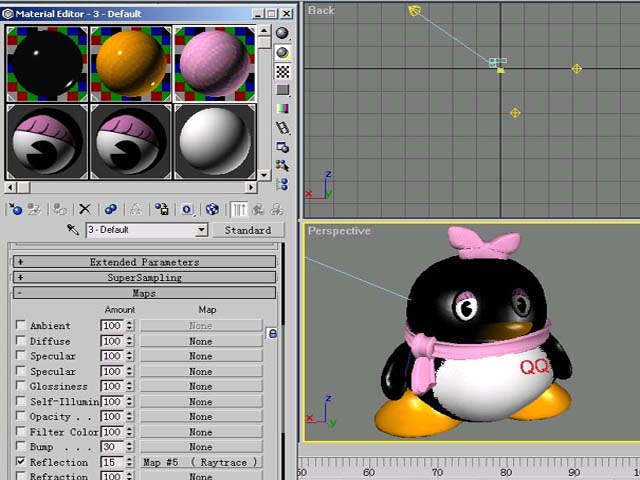This screenshot has height=480, width=640.
Task: Click the Opacity amount spinner arrows
Action: click(x=129, y=416)
